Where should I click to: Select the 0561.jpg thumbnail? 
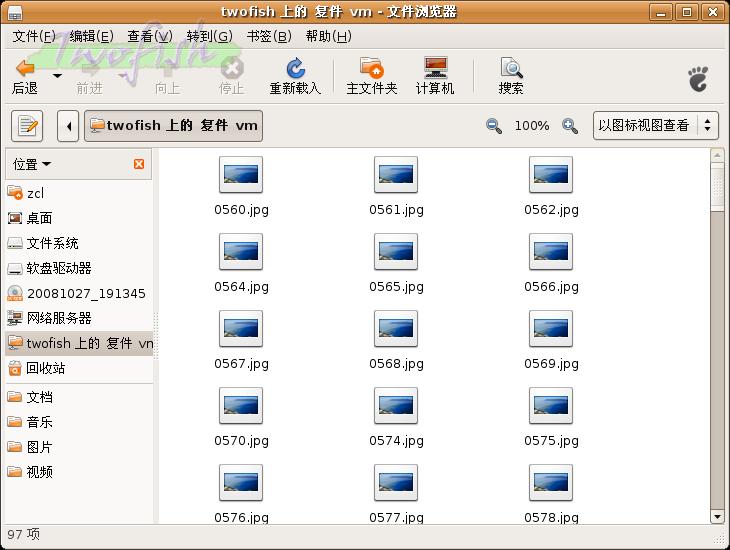(396, 175)
